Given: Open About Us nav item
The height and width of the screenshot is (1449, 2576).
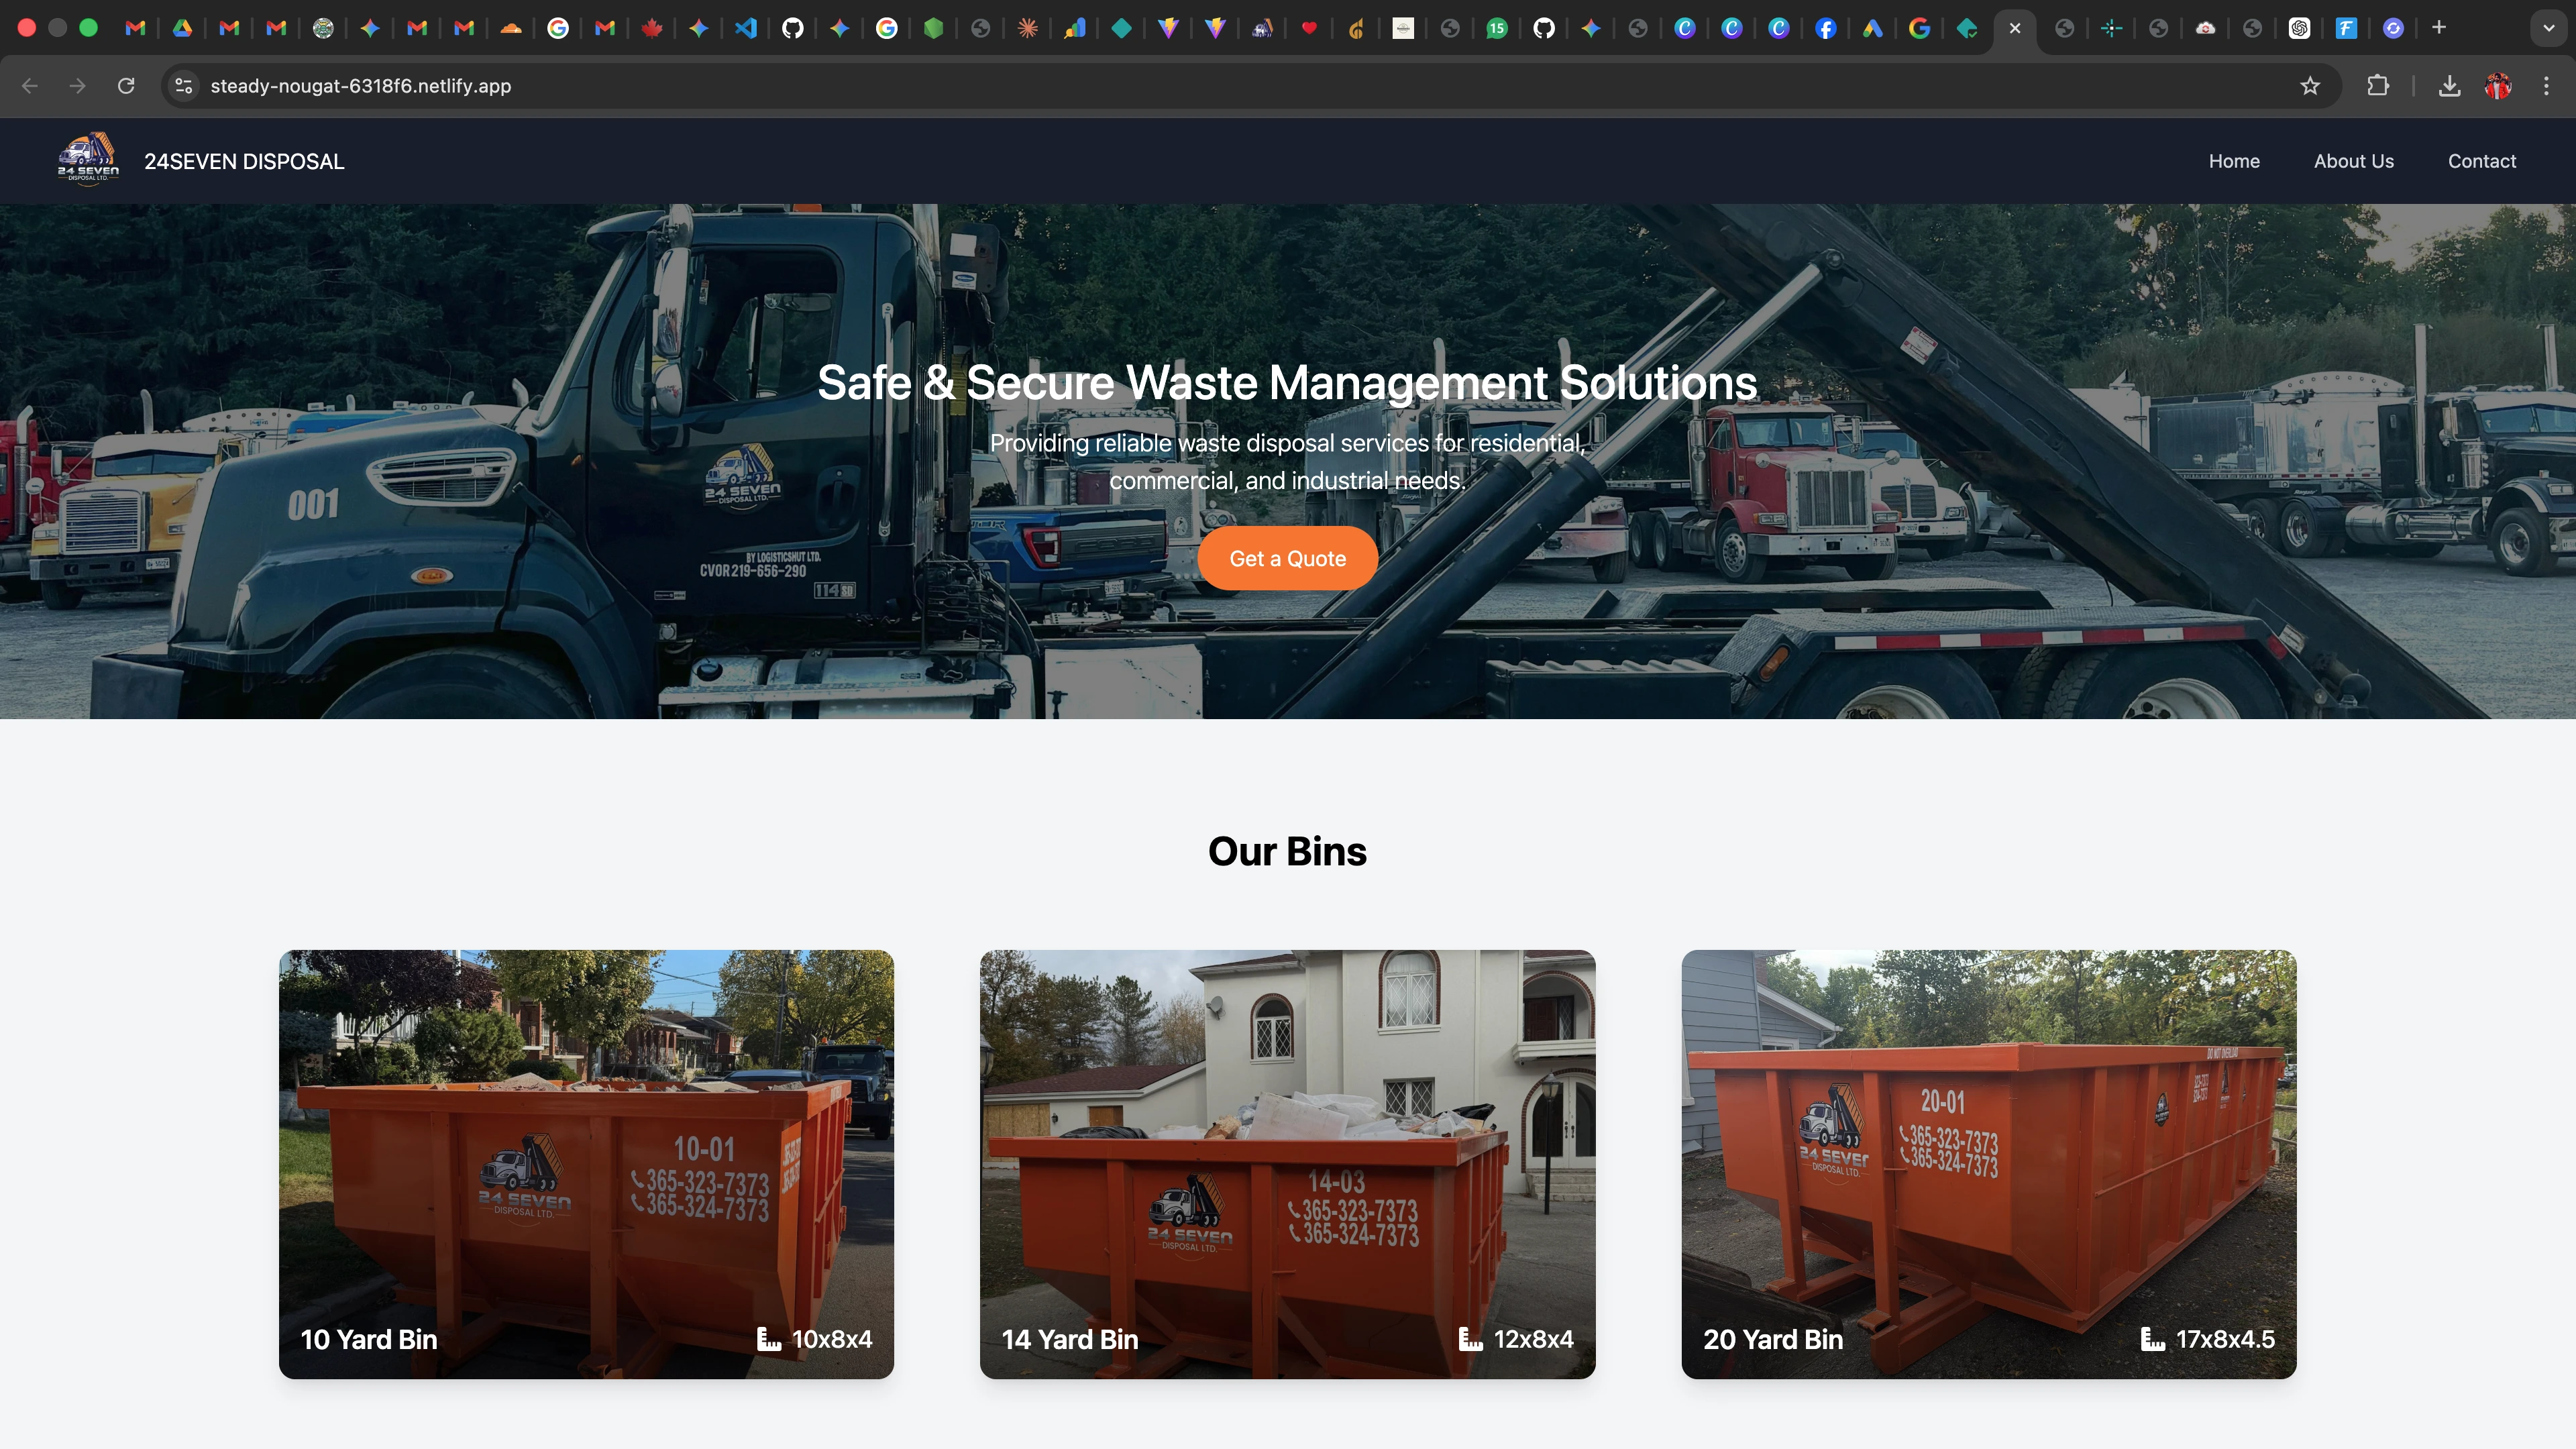Looking at the screenshot, I should point(2353,161).
